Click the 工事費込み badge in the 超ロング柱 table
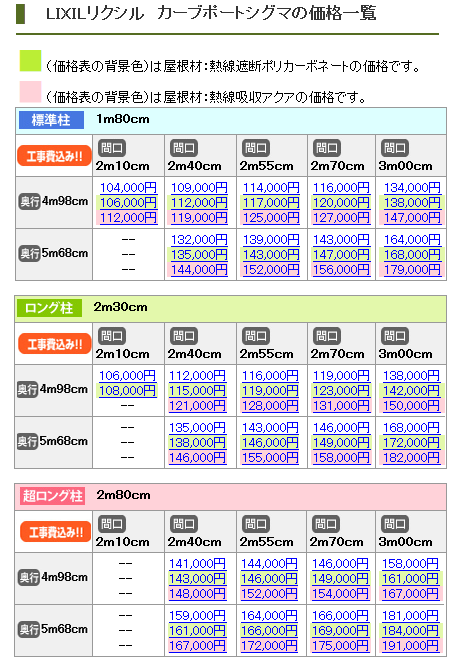 tap(55, 531)
